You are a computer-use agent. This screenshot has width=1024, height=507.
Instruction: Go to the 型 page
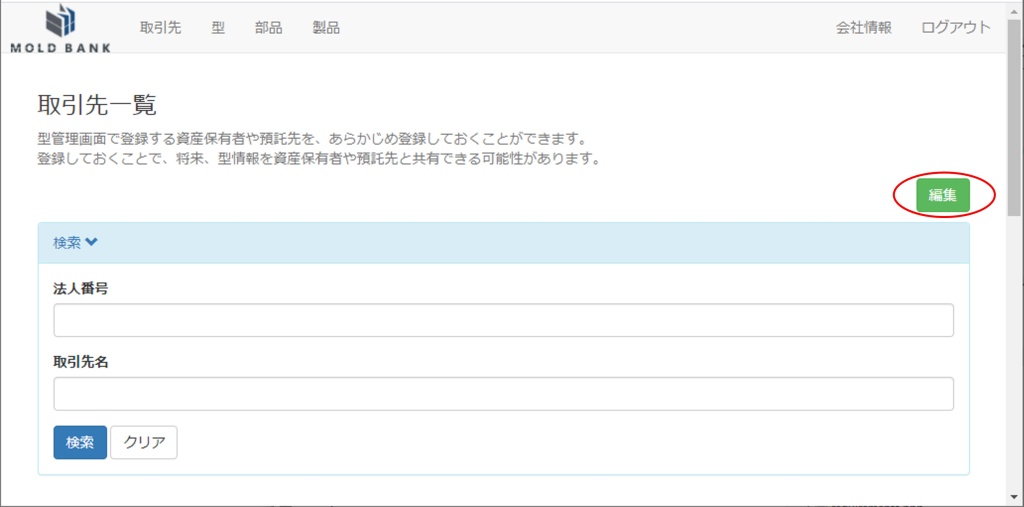pos(218,28)
